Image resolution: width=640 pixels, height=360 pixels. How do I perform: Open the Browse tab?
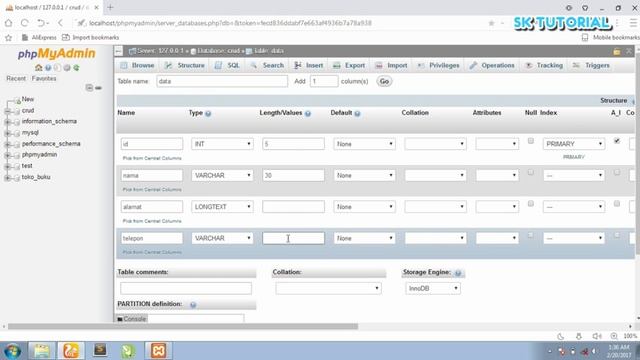click(138, 65)
